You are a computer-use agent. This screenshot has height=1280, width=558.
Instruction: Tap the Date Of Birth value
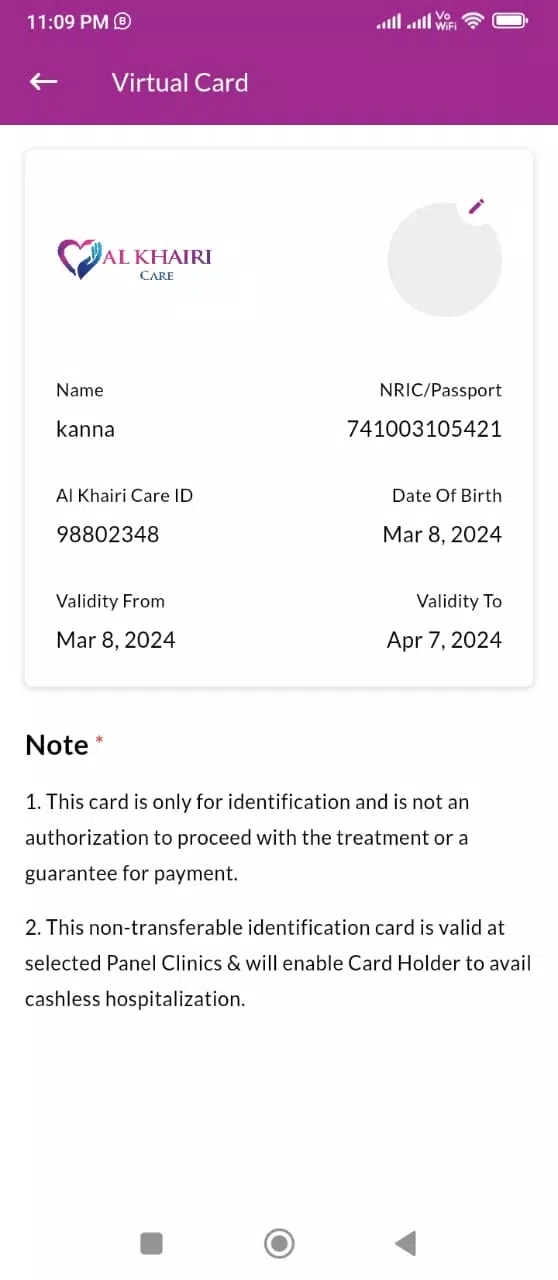coord(442,534)
